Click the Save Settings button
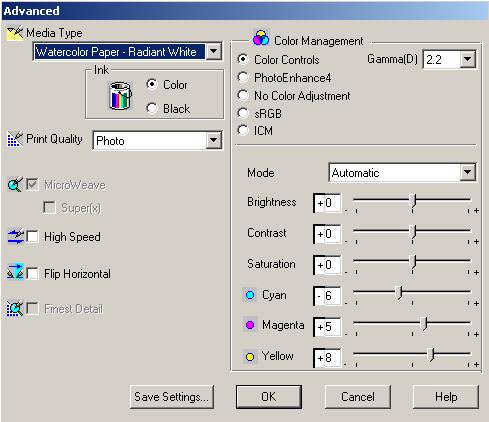489x422 pixels. point(172,397)
